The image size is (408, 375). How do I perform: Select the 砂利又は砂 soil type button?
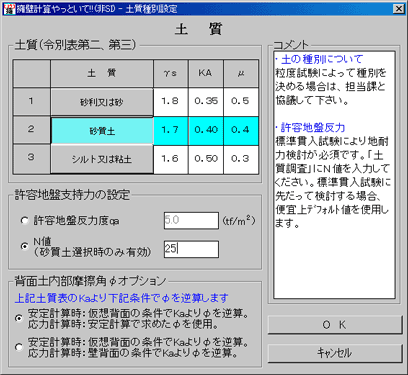tap(102, 102)
